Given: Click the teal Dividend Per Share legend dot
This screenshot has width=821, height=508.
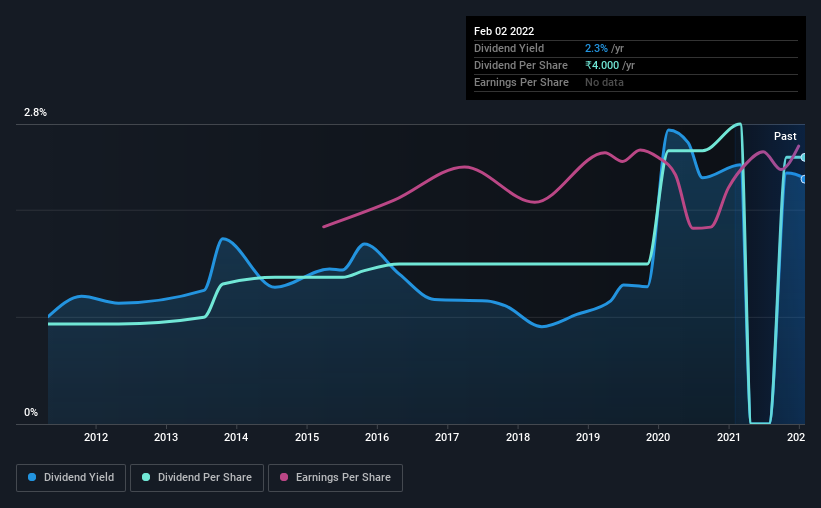Looking at the screenshot, I should [x=146, y=477].
